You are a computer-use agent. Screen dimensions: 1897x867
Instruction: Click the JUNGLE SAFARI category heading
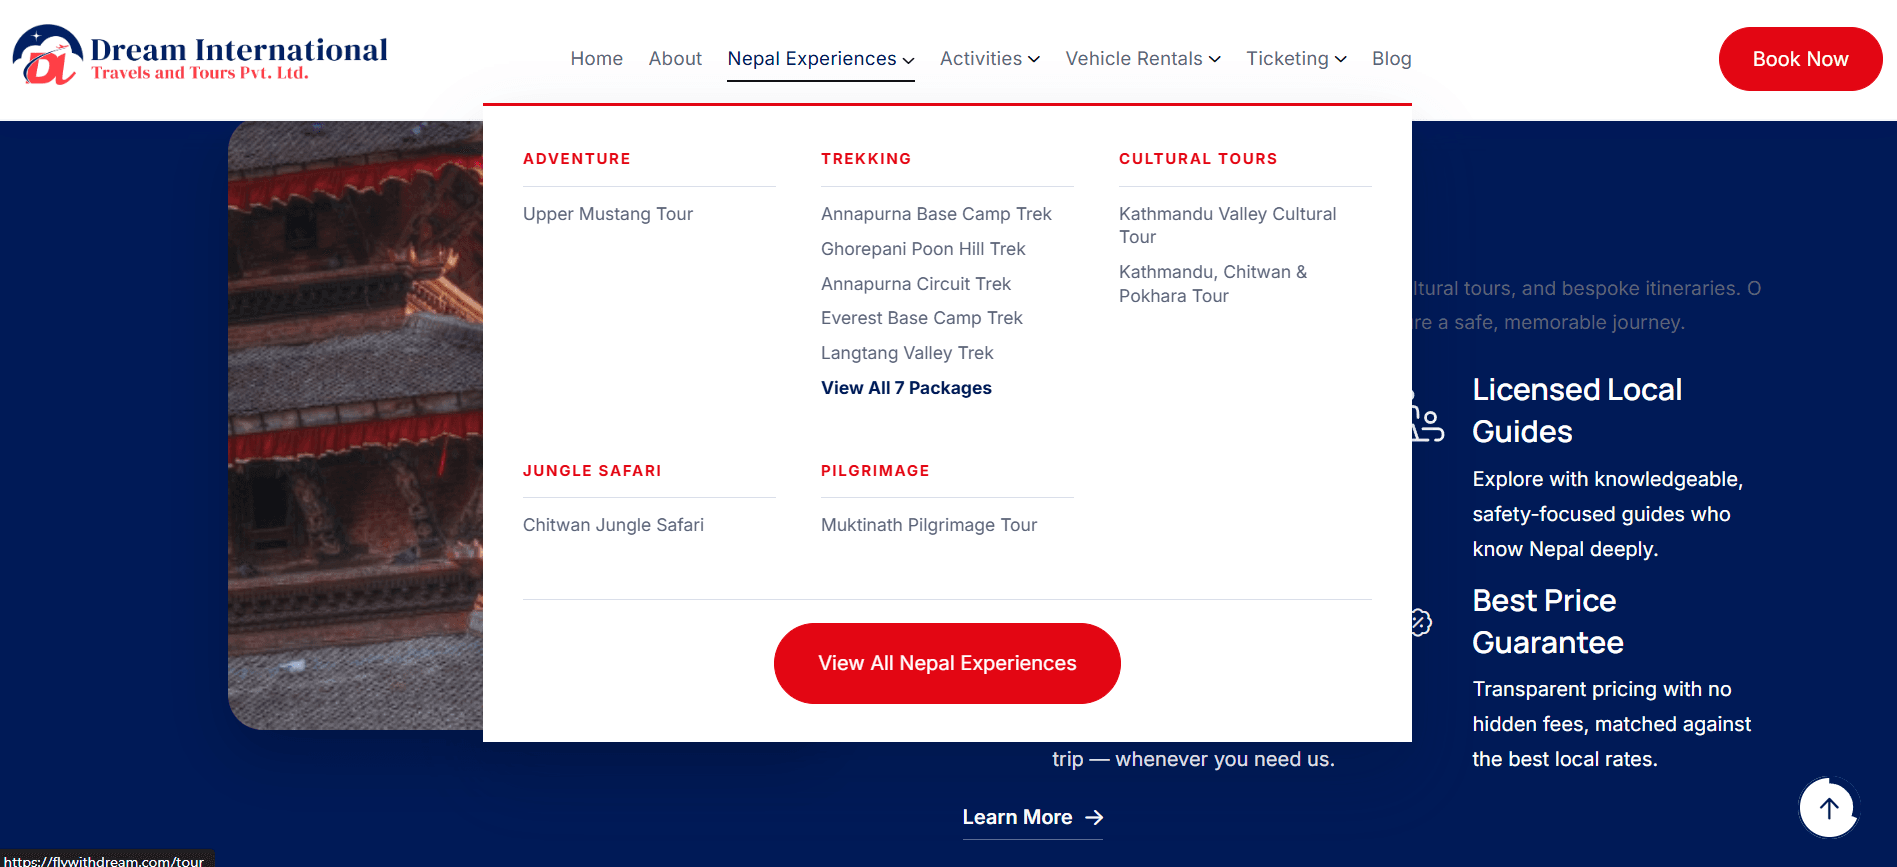click(592, 471)
